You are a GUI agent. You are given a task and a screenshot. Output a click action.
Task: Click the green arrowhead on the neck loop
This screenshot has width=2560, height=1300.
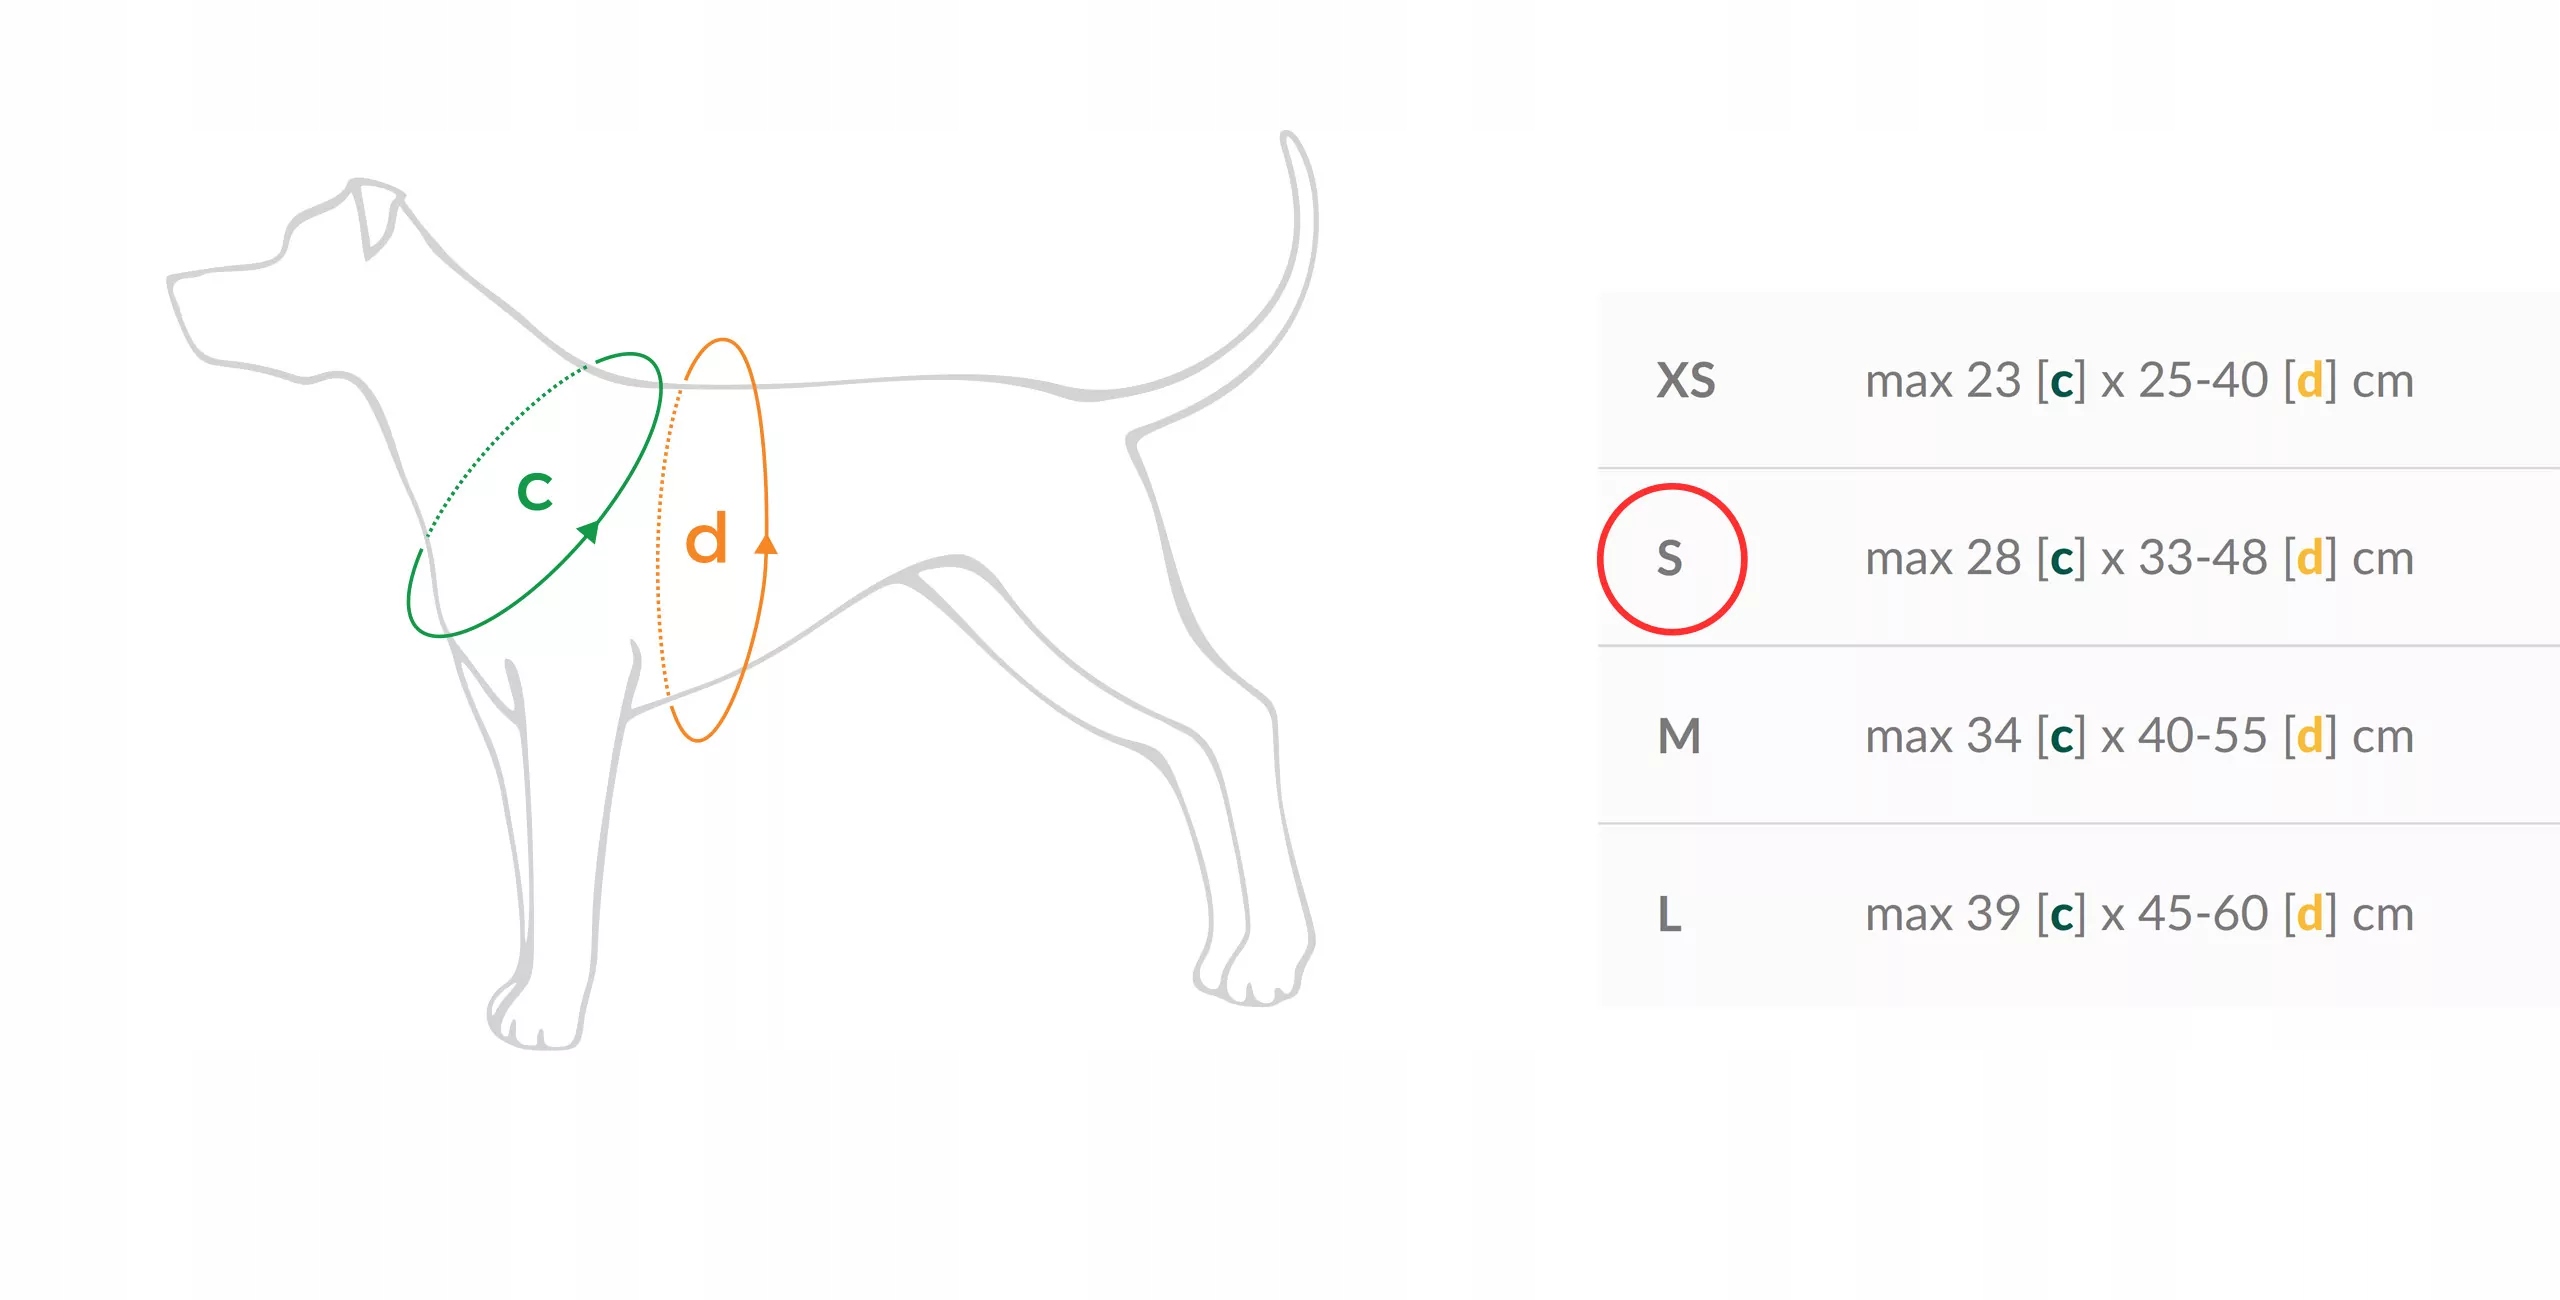click(x=590, y=530)
